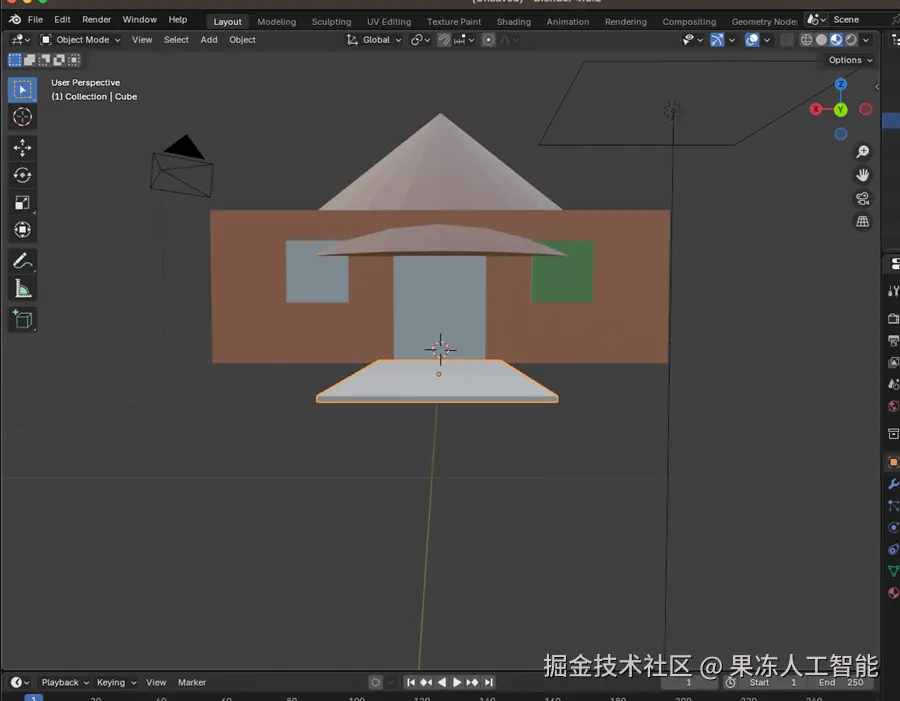
Task: Toggle the camera view icon
Action: 862,199
